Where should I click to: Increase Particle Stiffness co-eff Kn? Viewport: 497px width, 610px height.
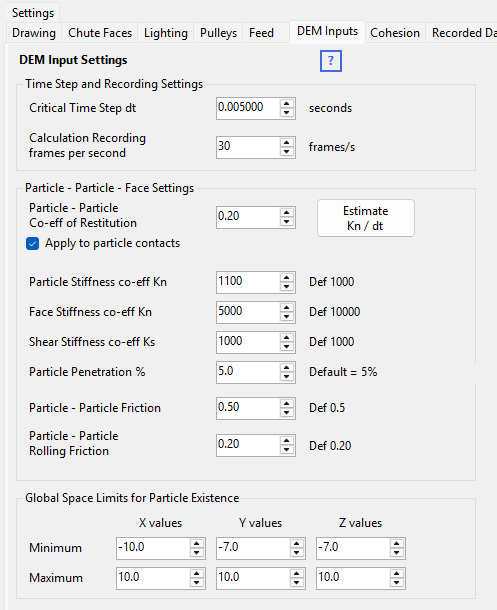(x=287, y=277)
